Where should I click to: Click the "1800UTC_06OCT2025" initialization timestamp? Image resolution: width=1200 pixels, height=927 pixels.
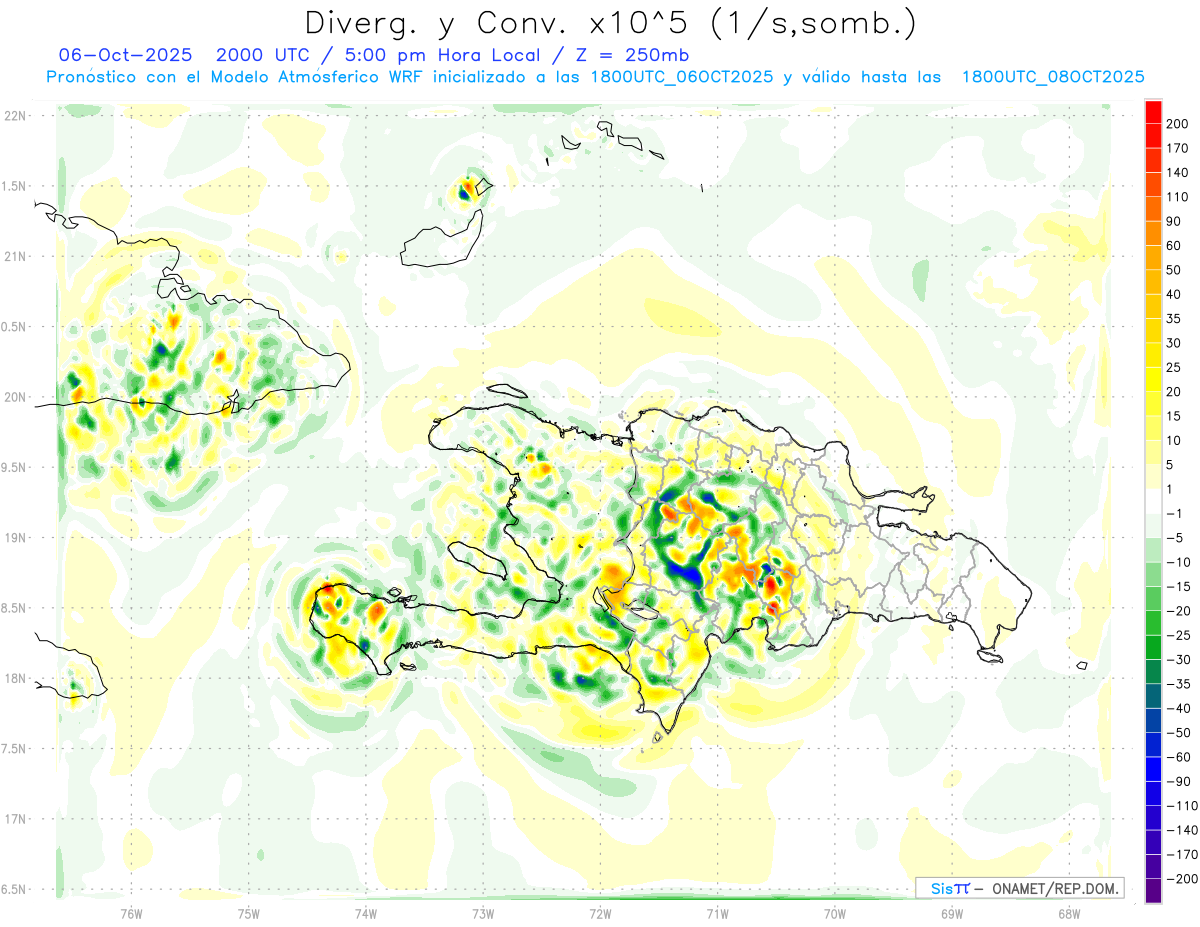tap(682, 77)
